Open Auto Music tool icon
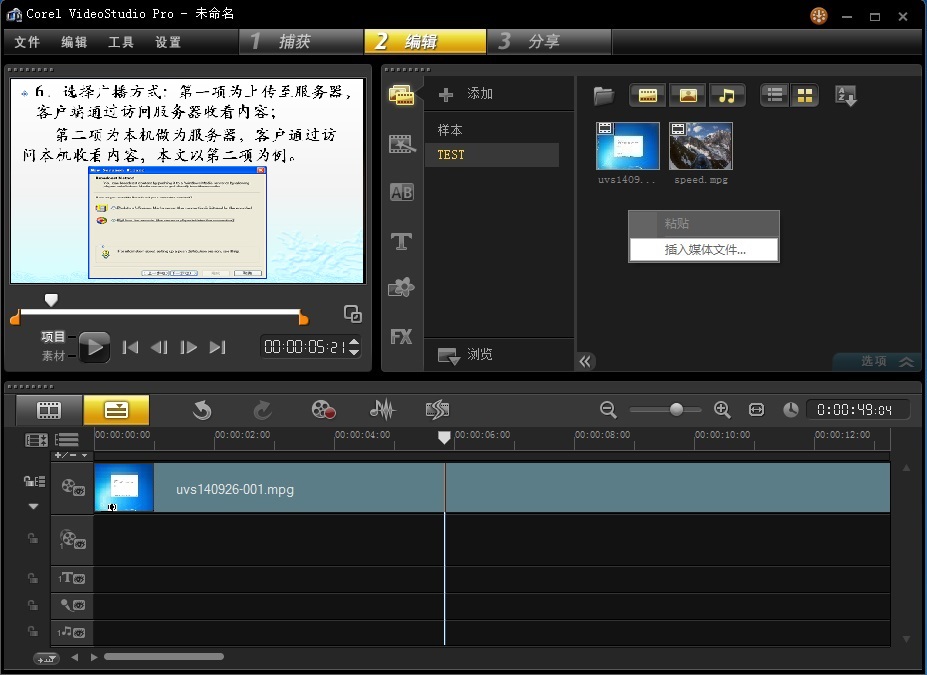The image size is (927, 675). click(x=437, y=409)
